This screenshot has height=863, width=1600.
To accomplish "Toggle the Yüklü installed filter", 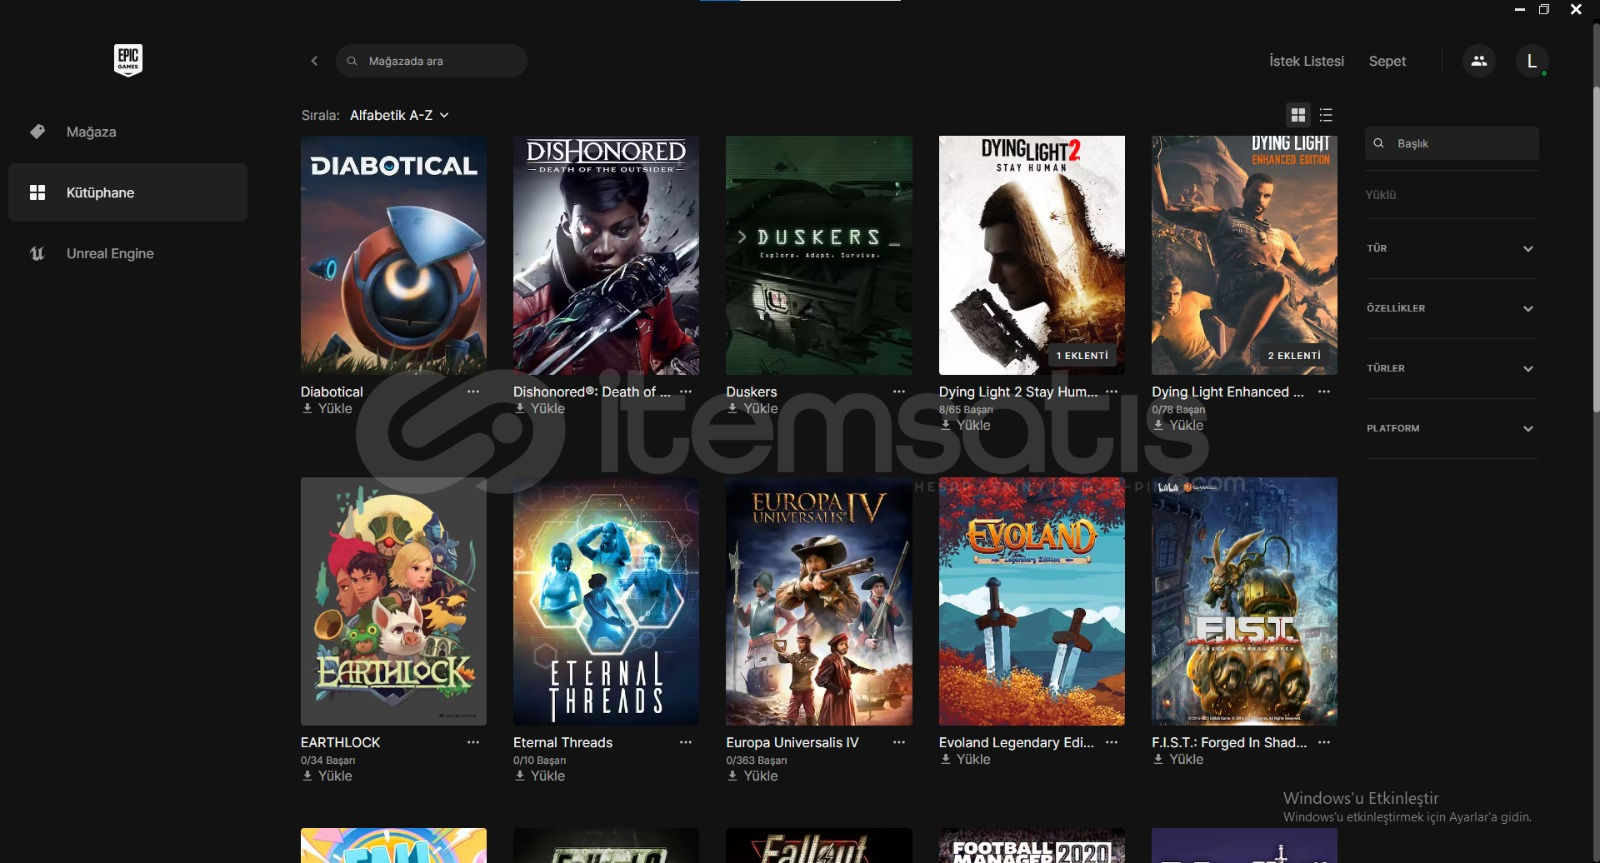I will [x=1381, y=195].
